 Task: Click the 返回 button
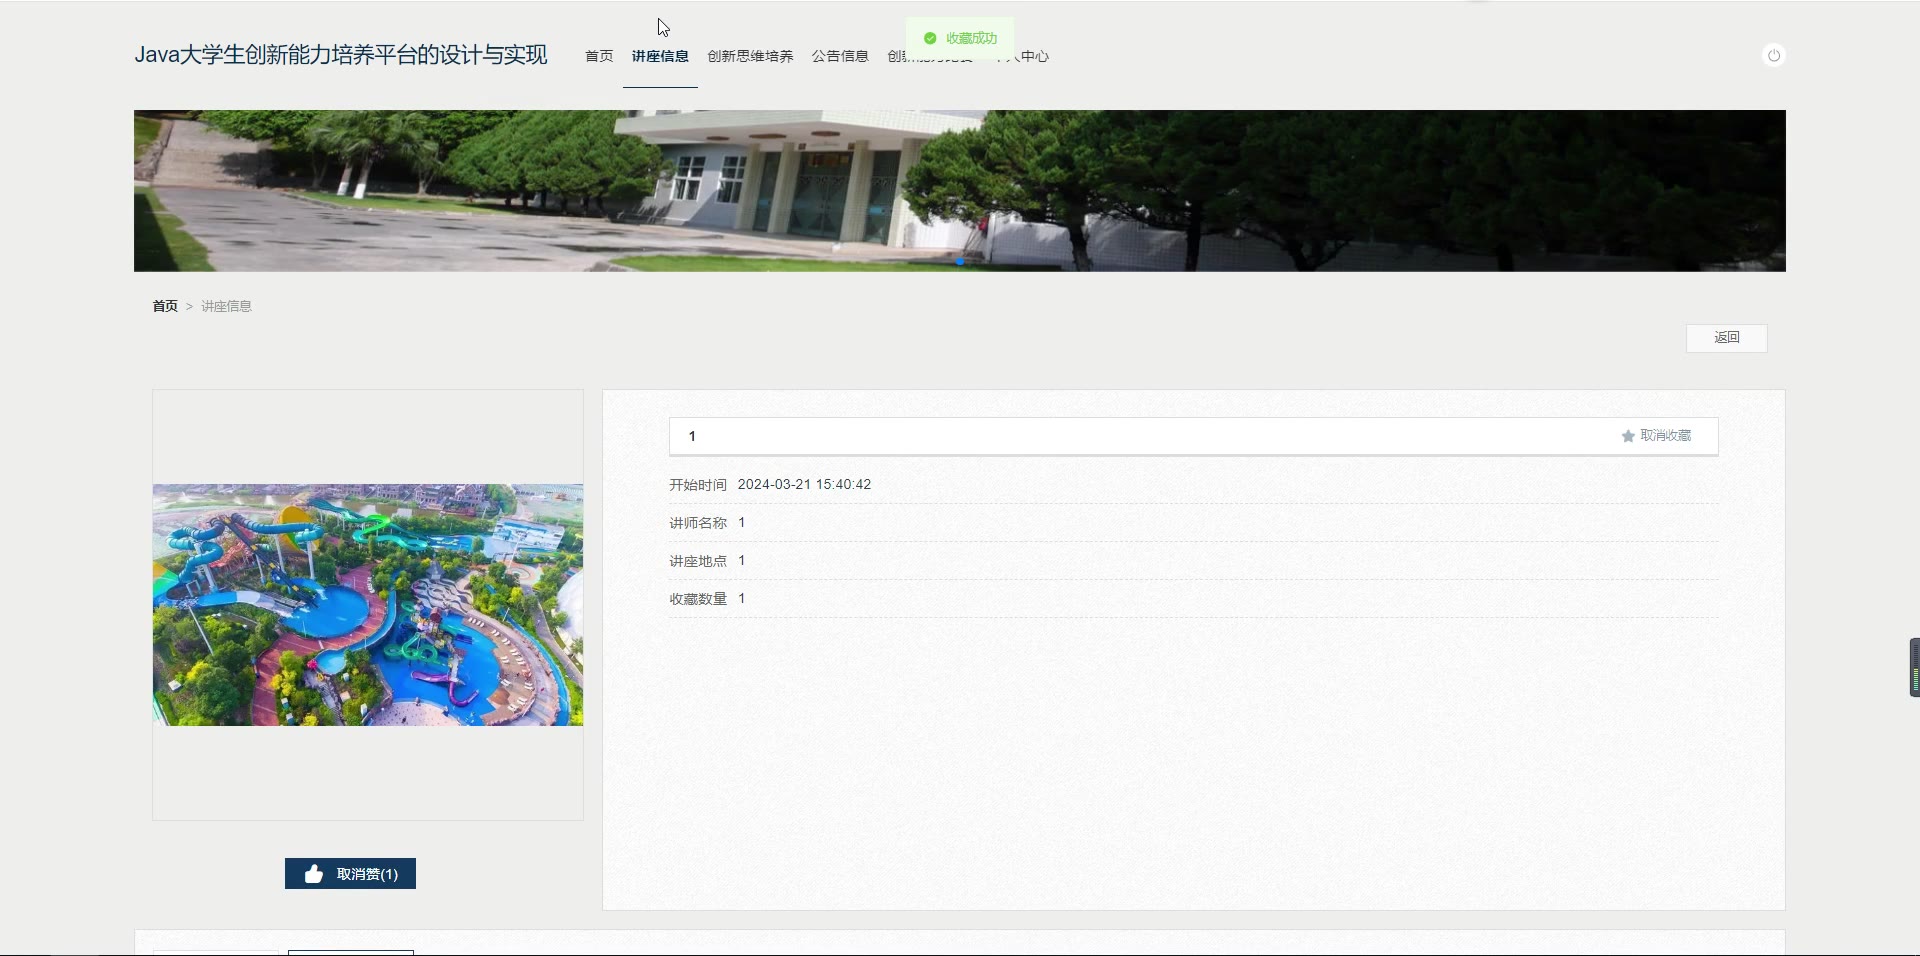point(1727,338)
